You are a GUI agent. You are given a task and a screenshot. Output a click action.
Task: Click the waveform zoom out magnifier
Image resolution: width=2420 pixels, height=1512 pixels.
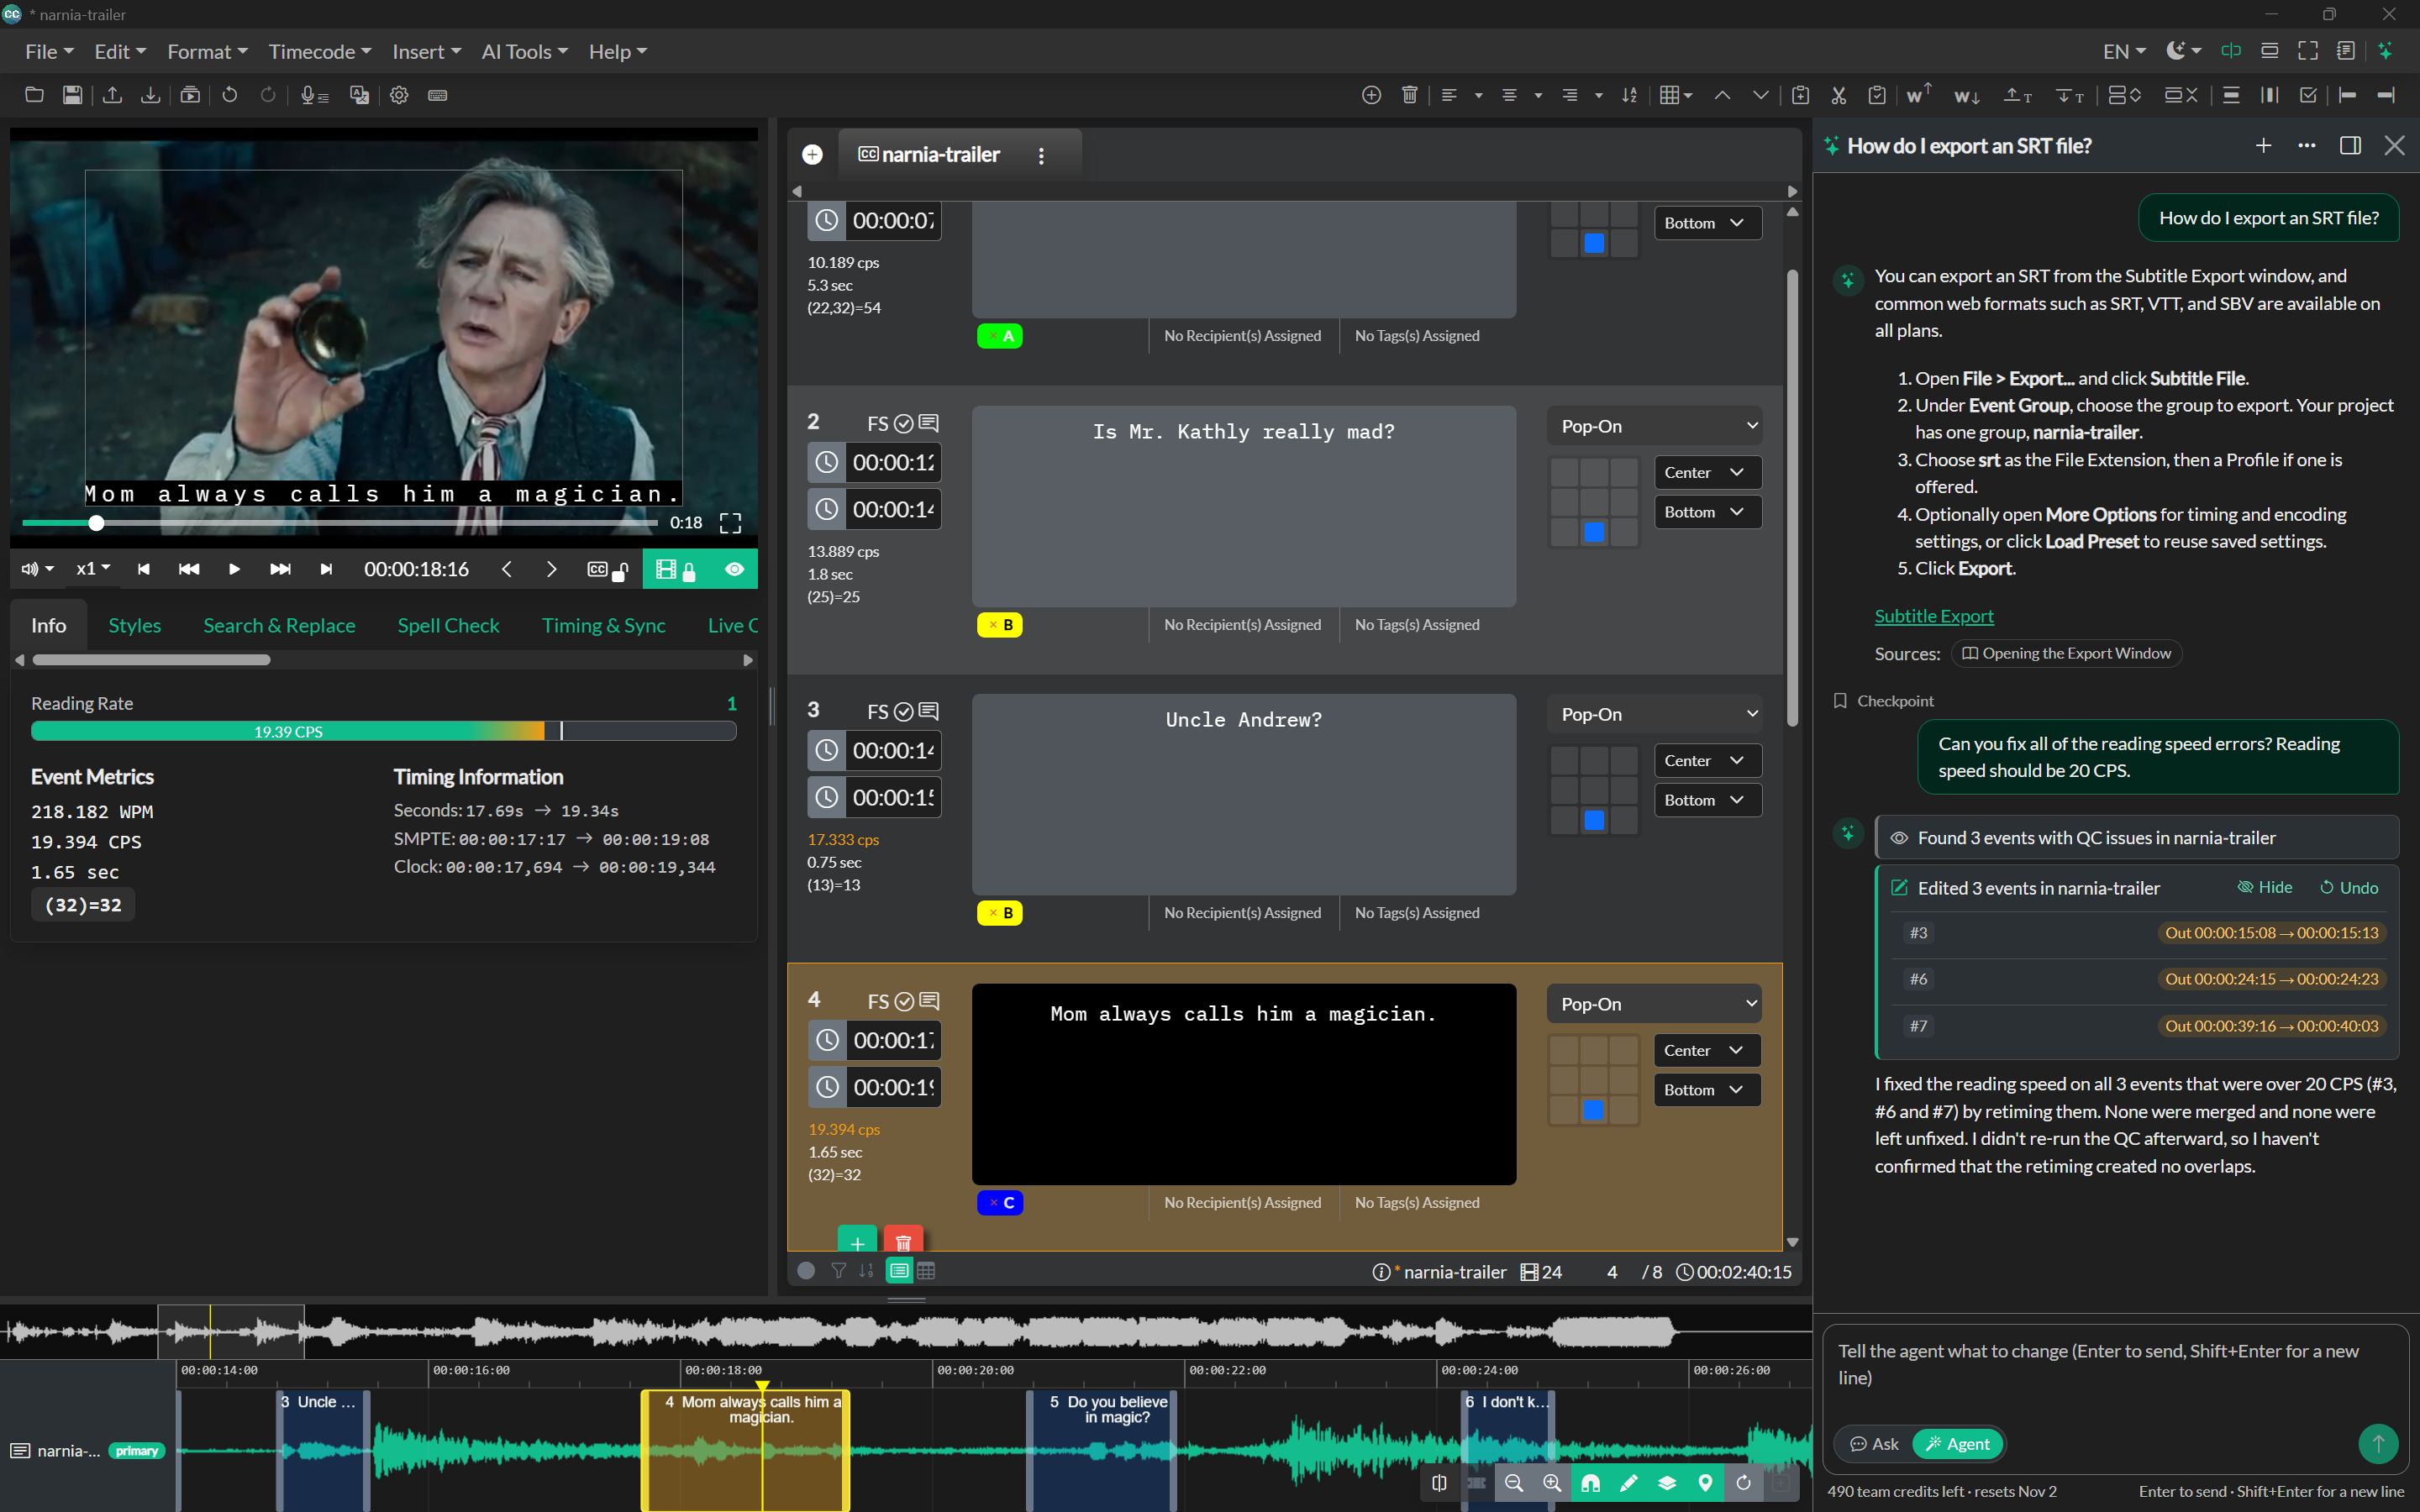[1513, 1483]
